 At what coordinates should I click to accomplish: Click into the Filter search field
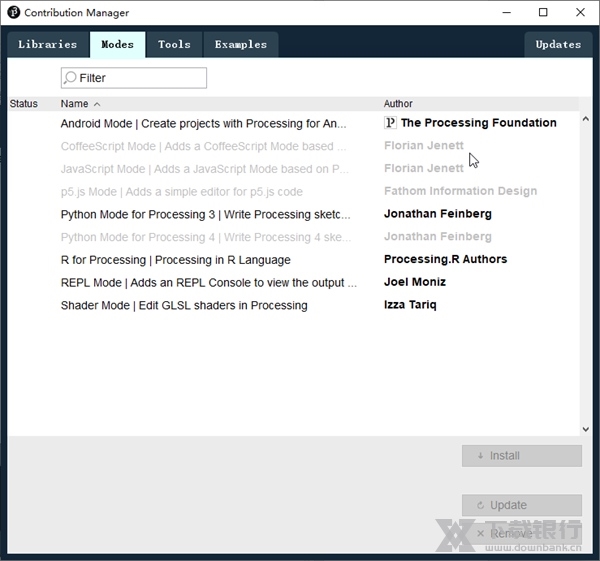click(x=134, y=78)
